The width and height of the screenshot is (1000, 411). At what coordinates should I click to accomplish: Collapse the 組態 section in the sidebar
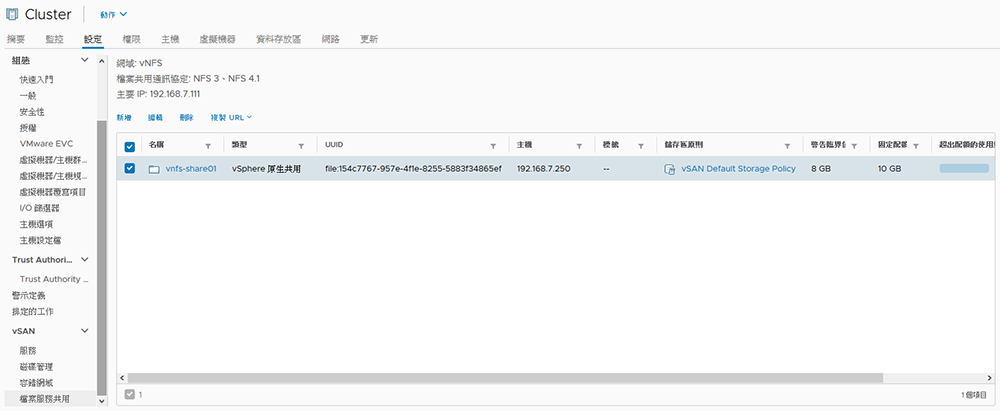[x=85, y=61]
